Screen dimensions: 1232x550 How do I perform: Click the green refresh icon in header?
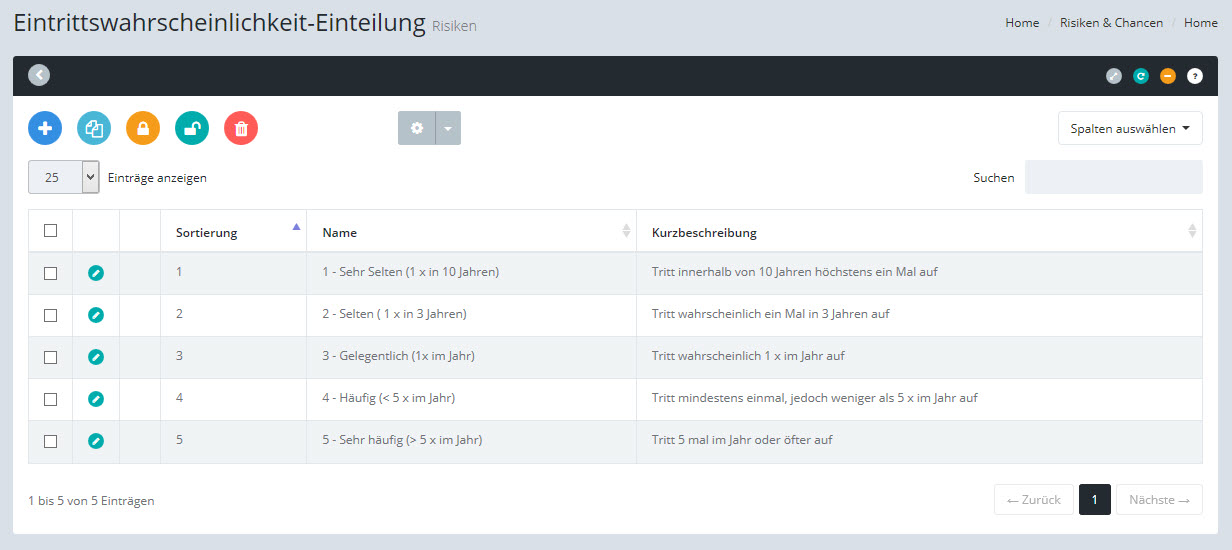[x=1141, y=76]
